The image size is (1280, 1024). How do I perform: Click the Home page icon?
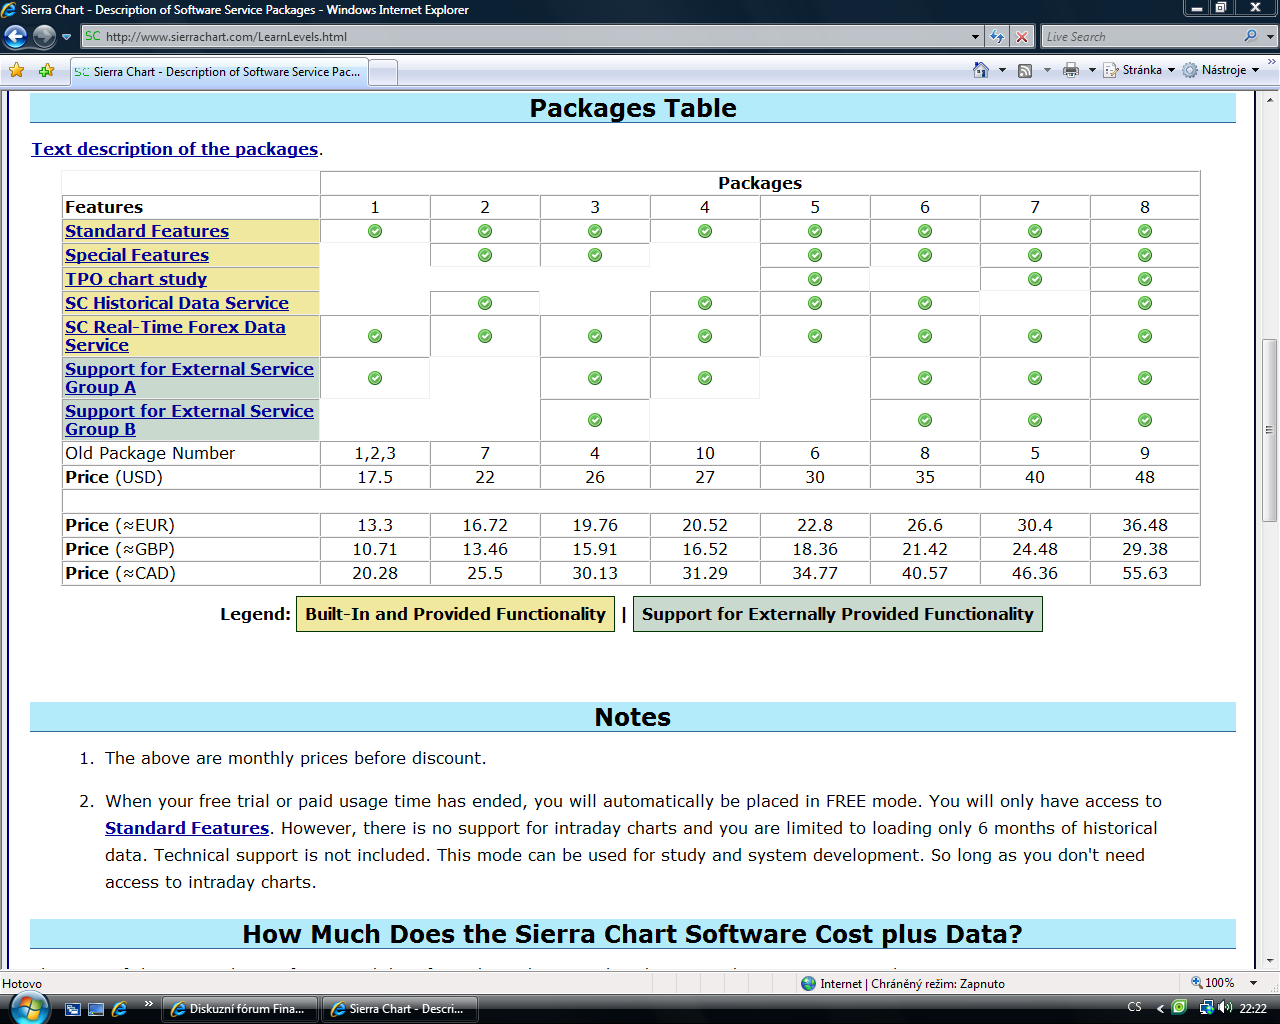(x=981, y=70)
